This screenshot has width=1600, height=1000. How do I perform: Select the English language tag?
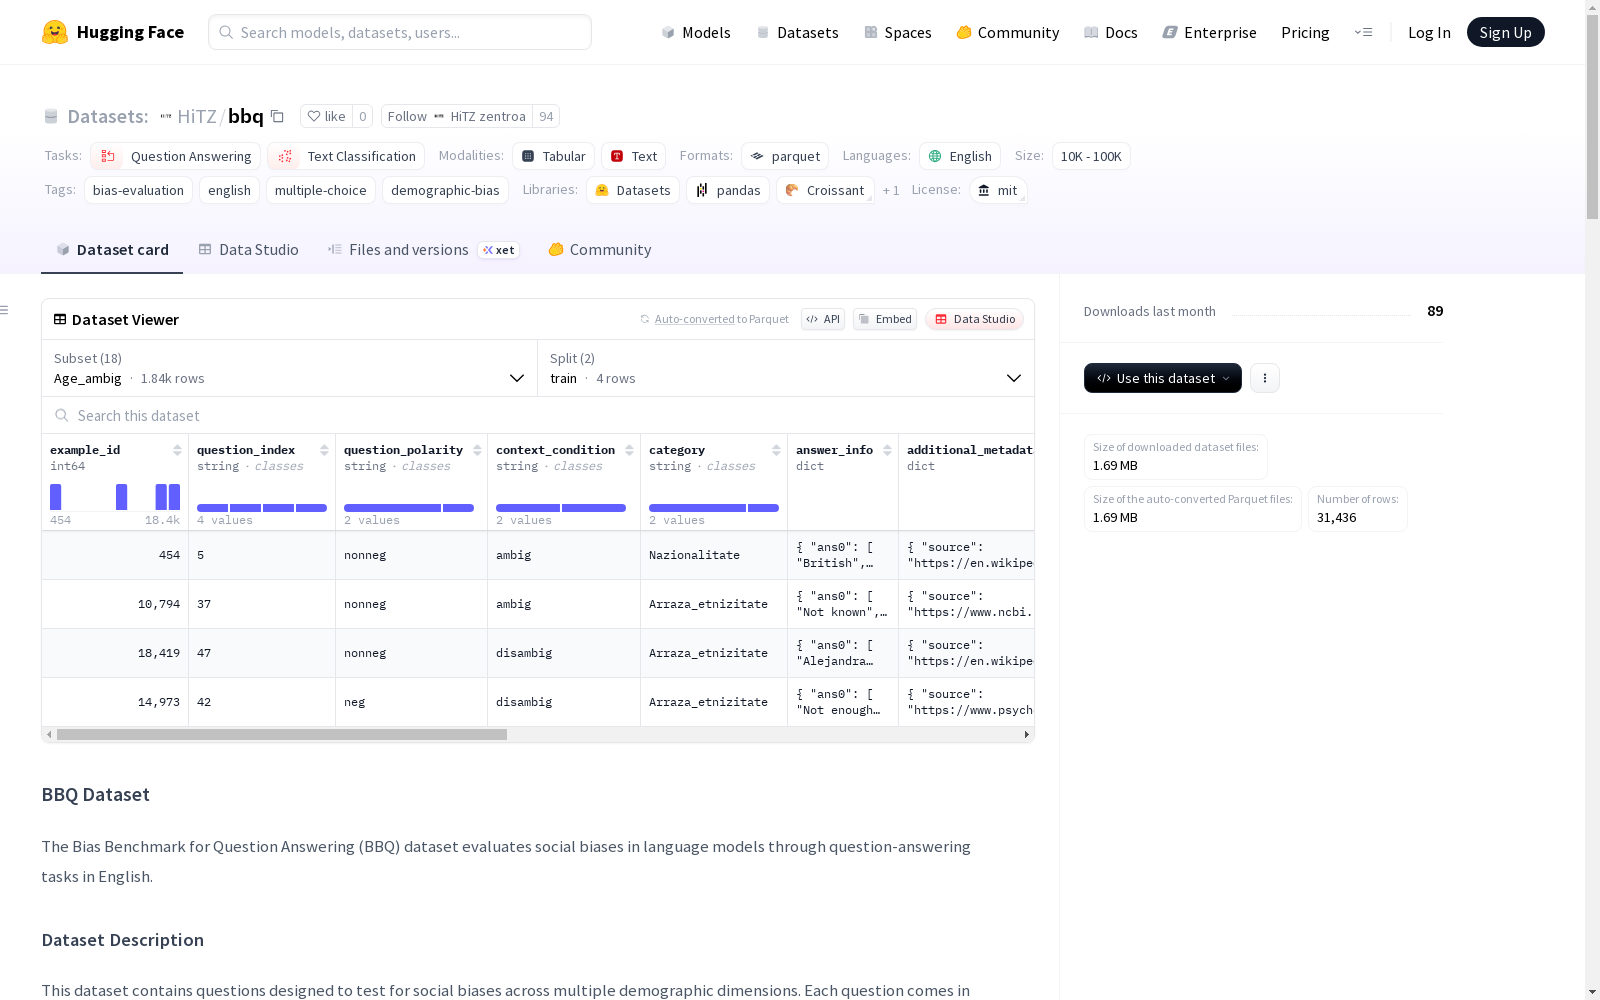[960, 156]
